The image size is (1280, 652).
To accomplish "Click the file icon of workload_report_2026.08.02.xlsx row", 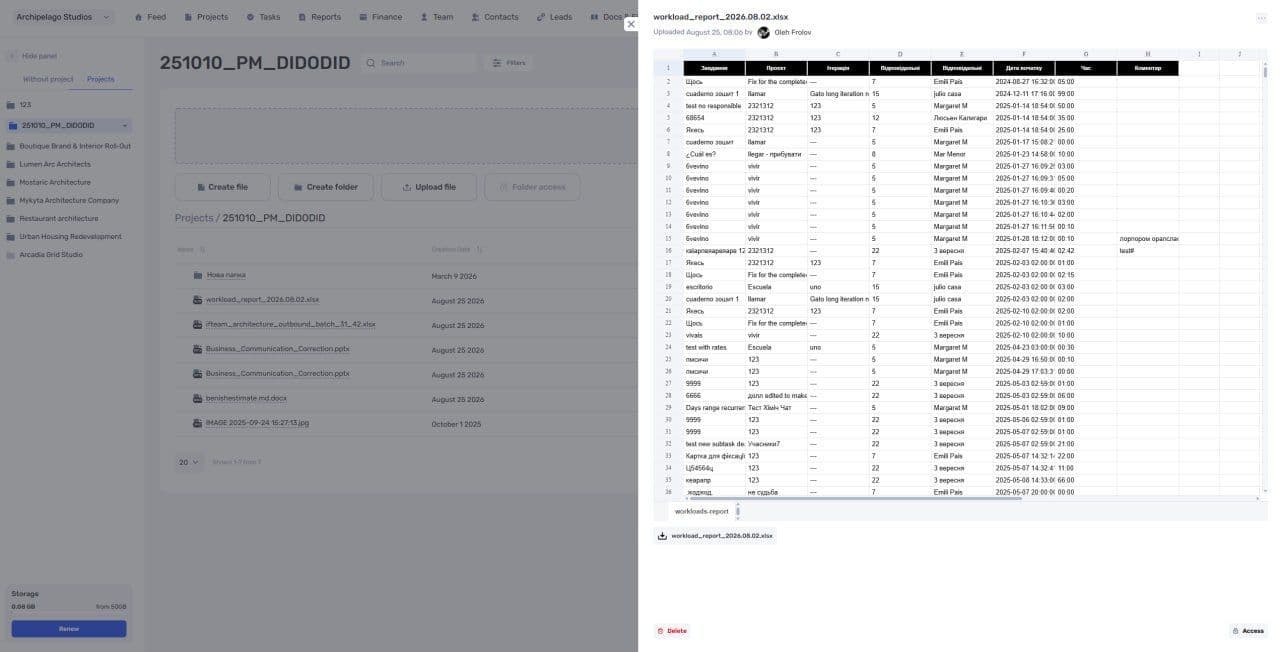I will [197, 300].
